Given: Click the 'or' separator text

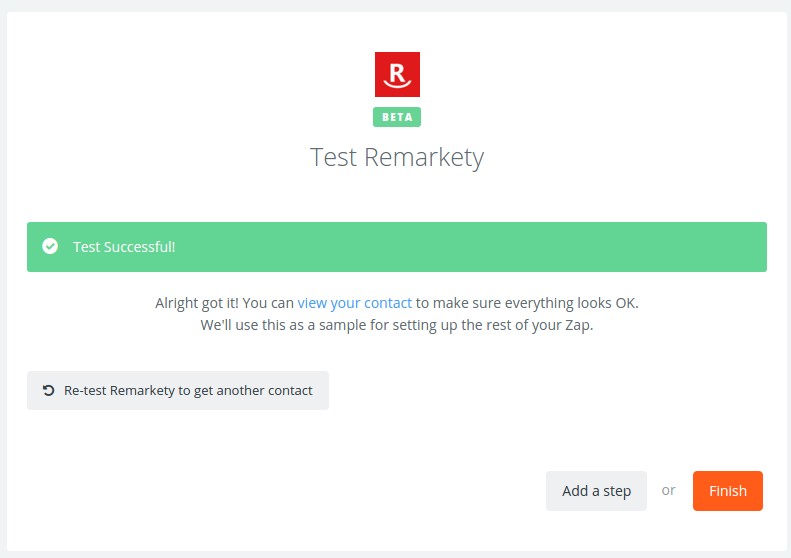Looking at the screenshot, I should point(668,490).
